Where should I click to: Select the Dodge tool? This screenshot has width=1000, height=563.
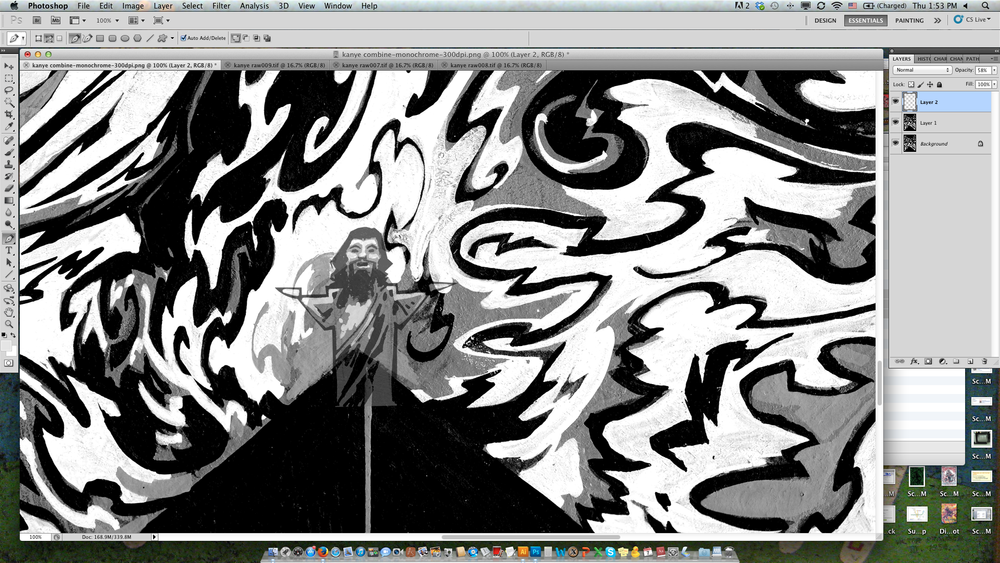(9, 225)
